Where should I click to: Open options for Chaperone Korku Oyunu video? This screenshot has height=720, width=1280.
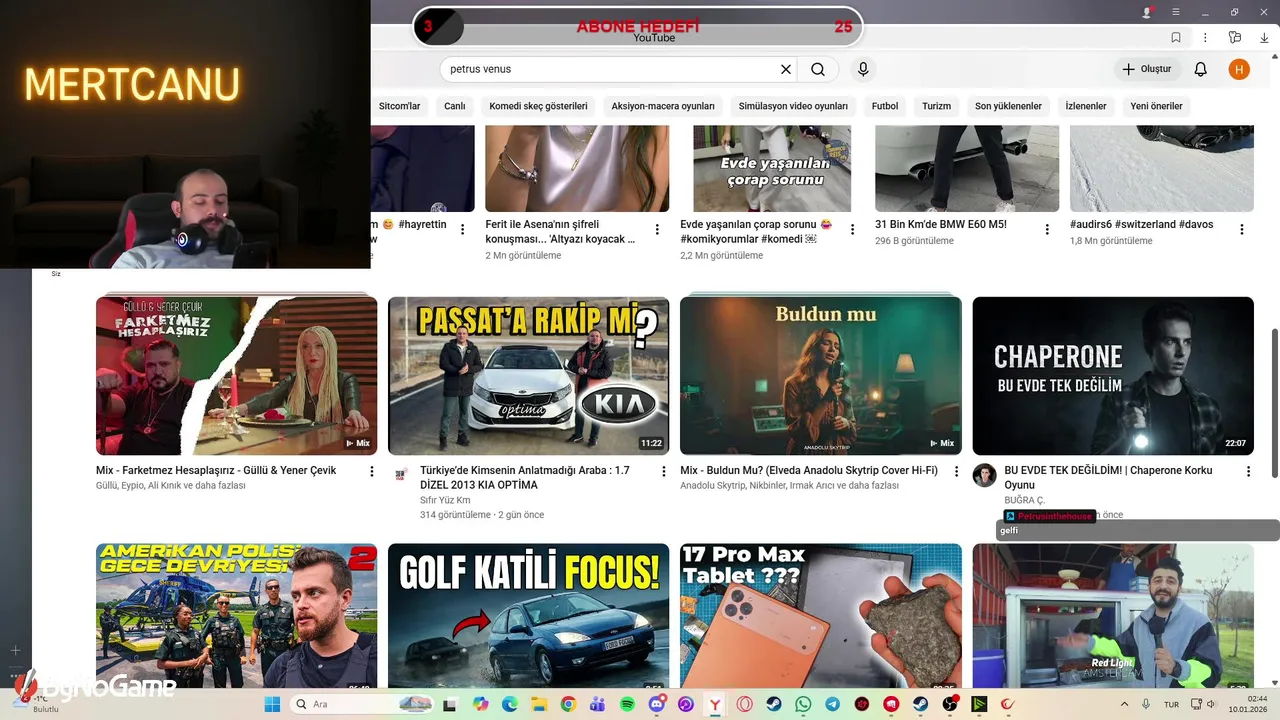pyautogui.click(x=1248, y=471)
